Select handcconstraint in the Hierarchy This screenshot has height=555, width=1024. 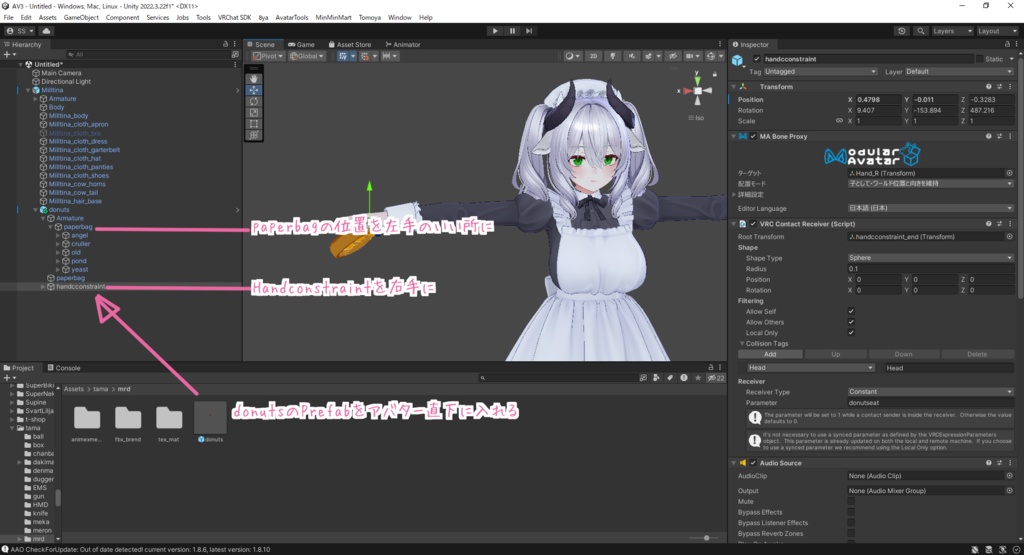(80, 287)
